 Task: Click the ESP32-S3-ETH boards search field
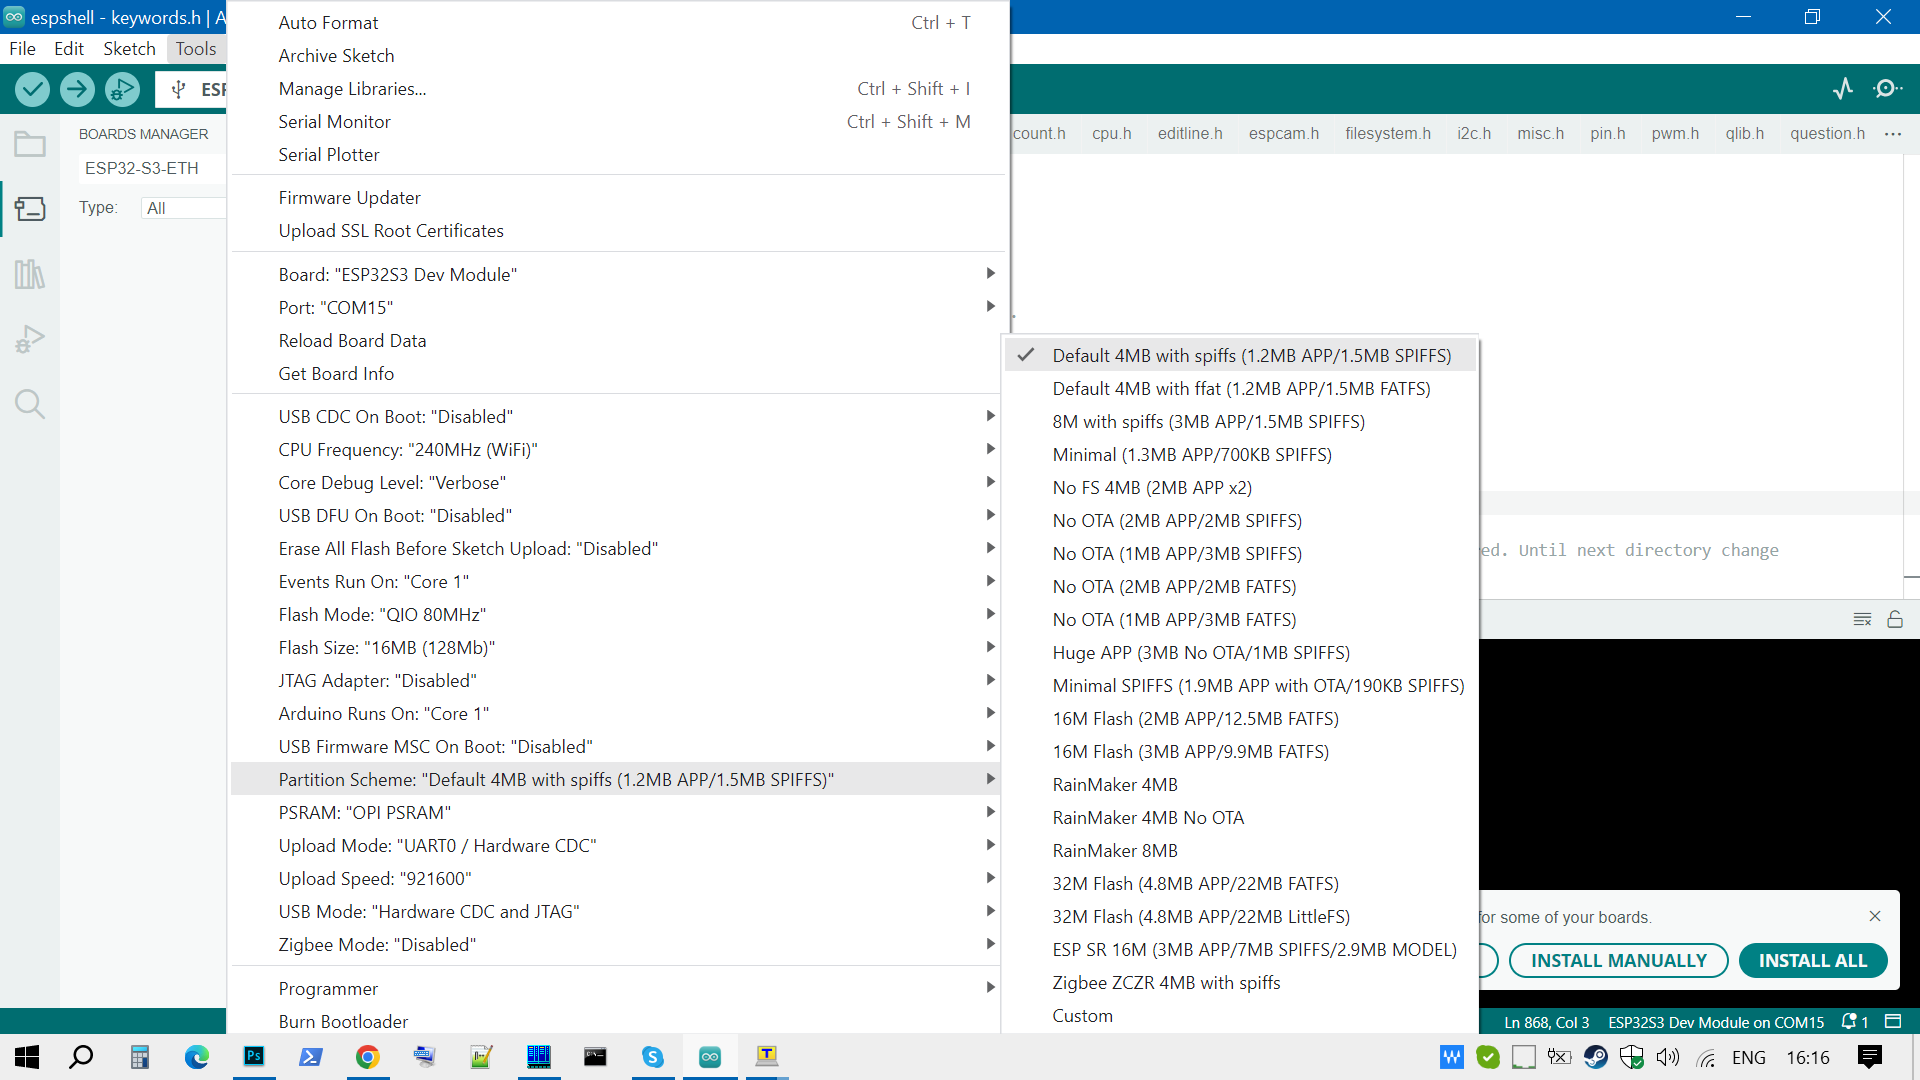153,168
